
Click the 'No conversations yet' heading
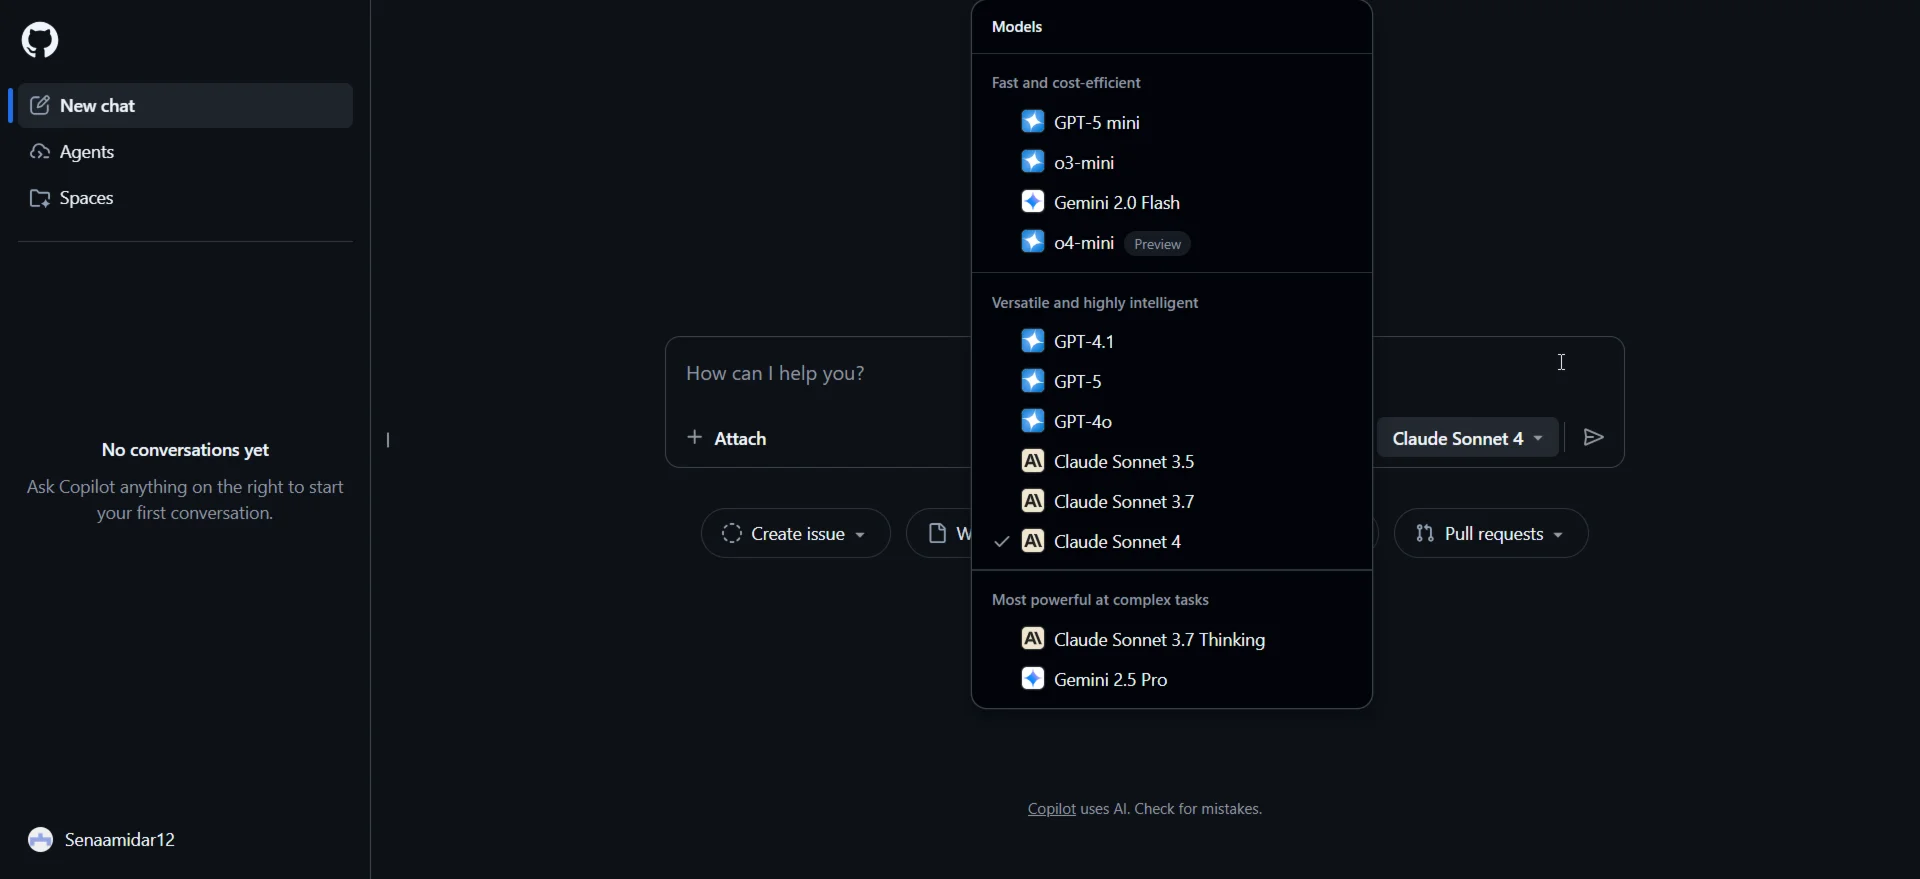pos(185,450)
